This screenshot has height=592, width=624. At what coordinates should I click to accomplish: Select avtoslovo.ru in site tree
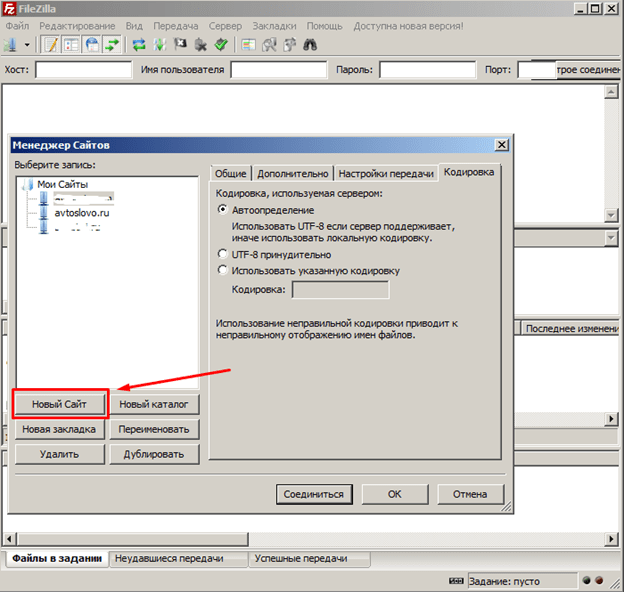82,213
